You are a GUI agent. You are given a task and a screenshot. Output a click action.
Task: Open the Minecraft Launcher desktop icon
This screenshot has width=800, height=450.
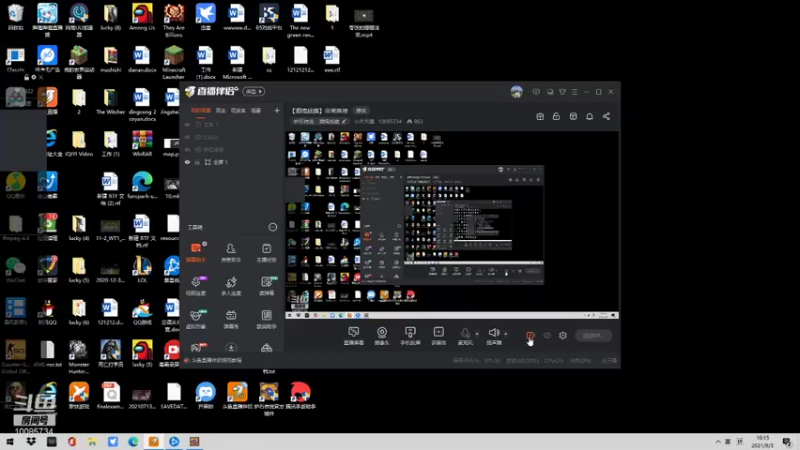pos(173,62)
